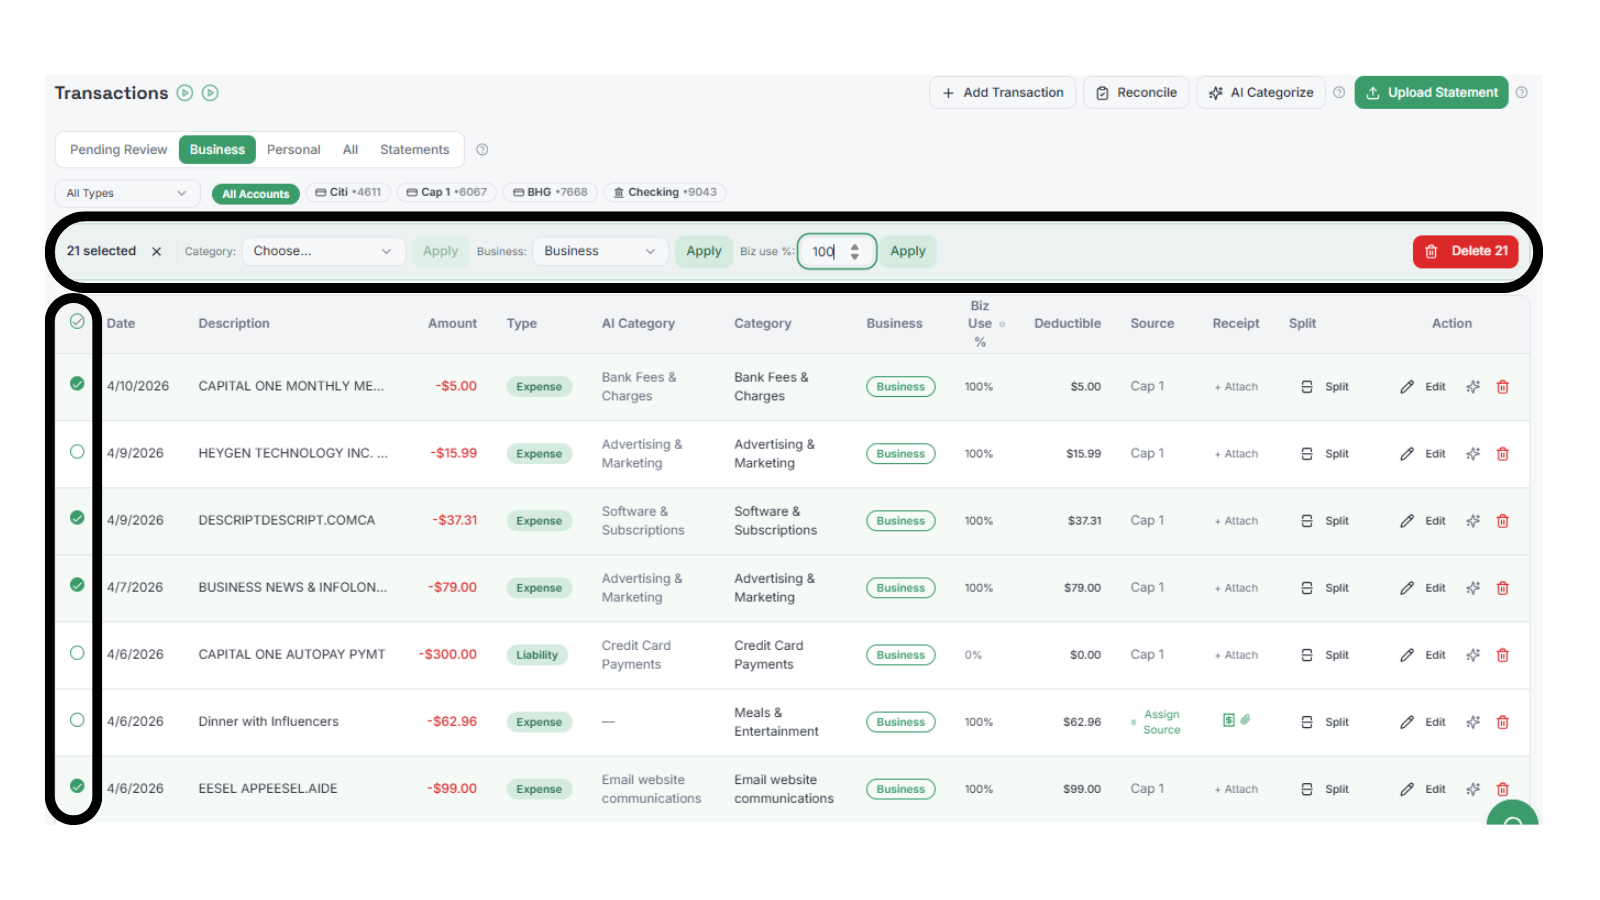Edit pencil for CAPITAL ONE MONTHLY ME... row
The image size is (1600, 900).
pos(1407,387)
